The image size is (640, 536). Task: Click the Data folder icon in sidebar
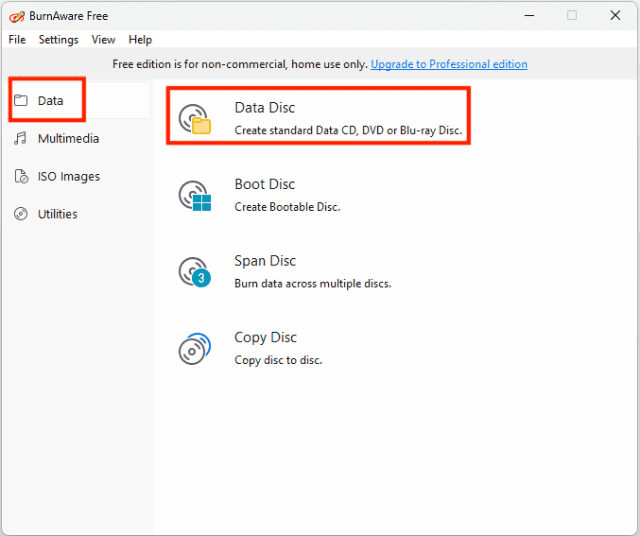coord(20,100)
